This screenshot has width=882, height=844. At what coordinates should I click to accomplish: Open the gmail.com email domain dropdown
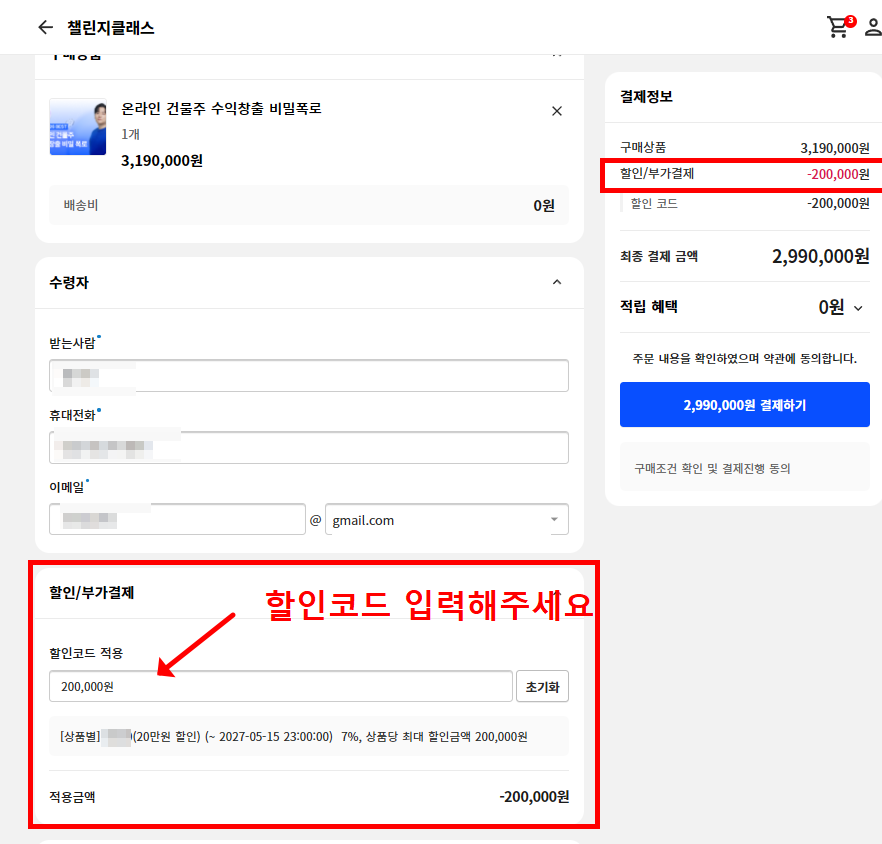447,519
